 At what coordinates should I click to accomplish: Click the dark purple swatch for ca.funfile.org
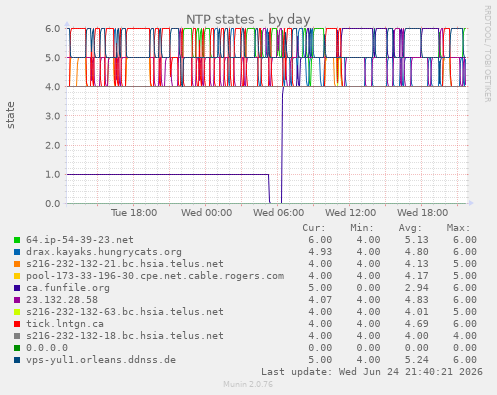click(x=17, y=288)
